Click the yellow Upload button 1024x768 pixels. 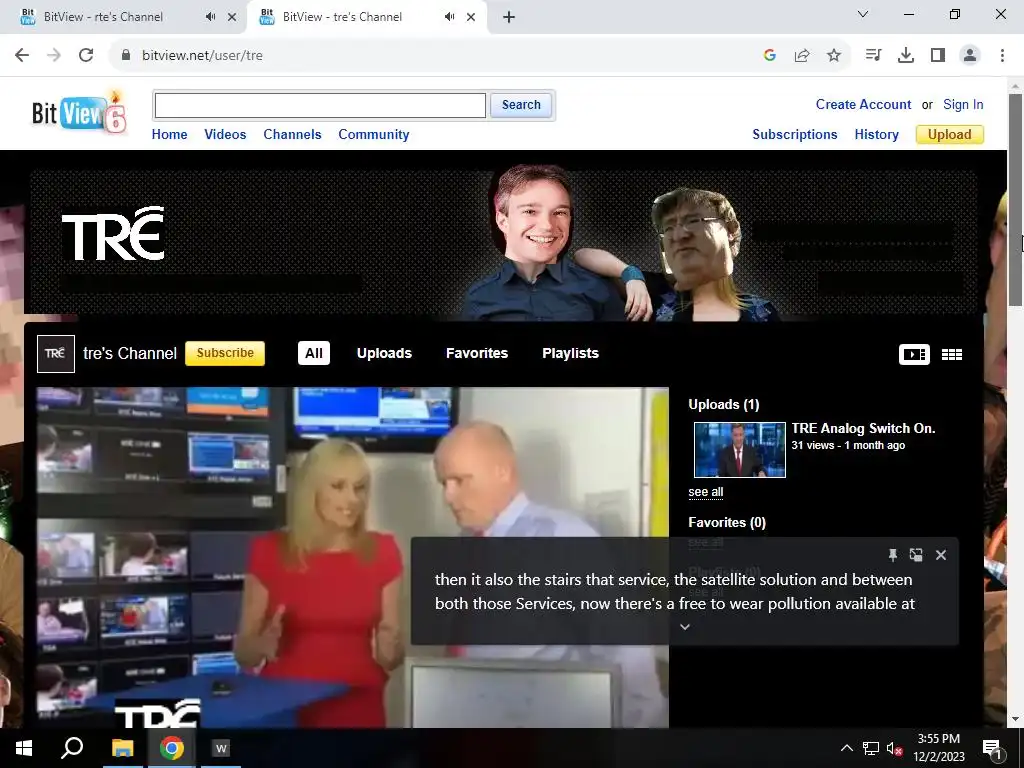[950, 135]
